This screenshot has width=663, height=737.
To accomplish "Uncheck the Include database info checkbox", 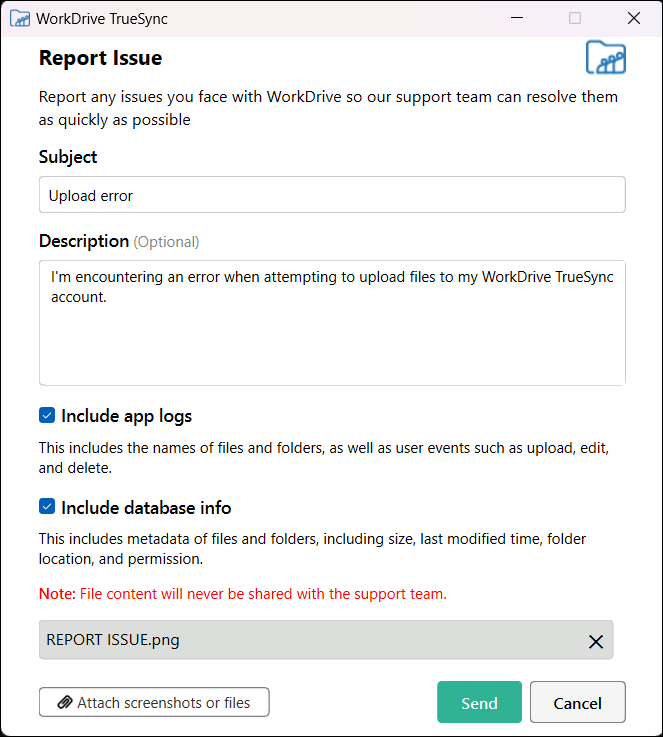I will coord(47,507).
